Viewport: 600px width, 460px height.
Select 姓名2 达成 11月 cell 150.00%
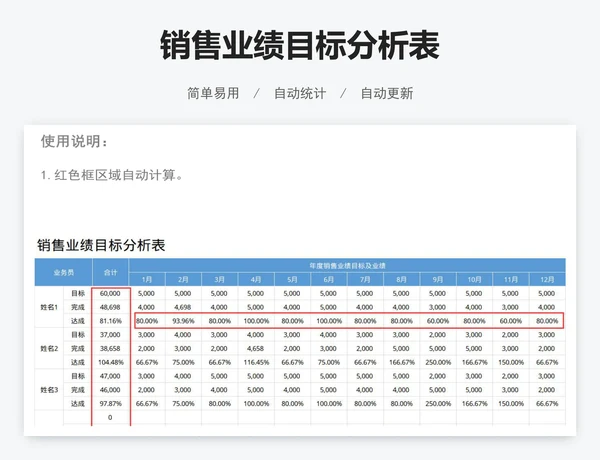click(x=510, y=362)
